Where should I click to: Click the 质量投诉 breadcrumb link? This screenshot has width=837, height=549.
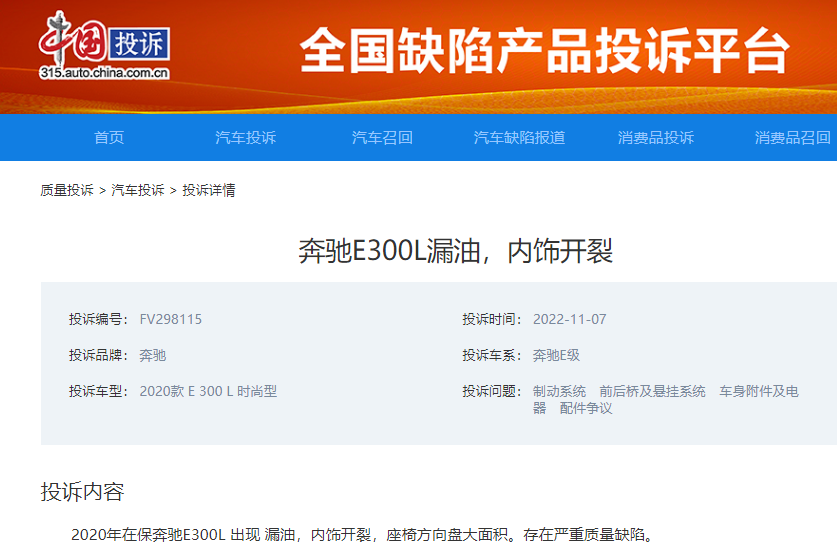(x=67, y=190)
